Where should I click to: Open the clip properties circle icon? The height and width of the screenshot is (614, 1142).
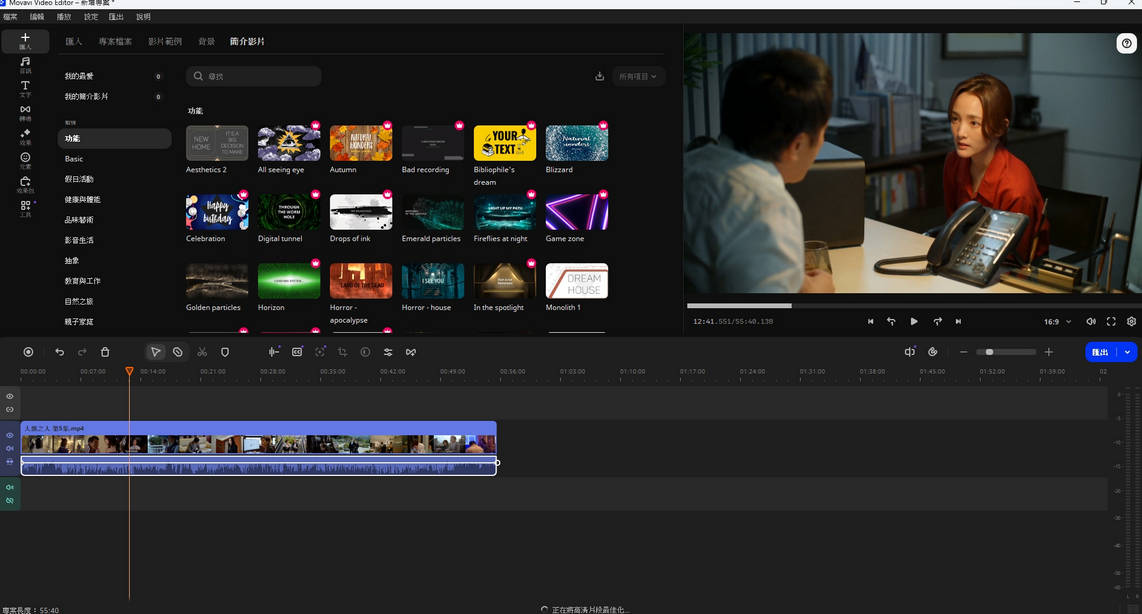tap(366, 352)
